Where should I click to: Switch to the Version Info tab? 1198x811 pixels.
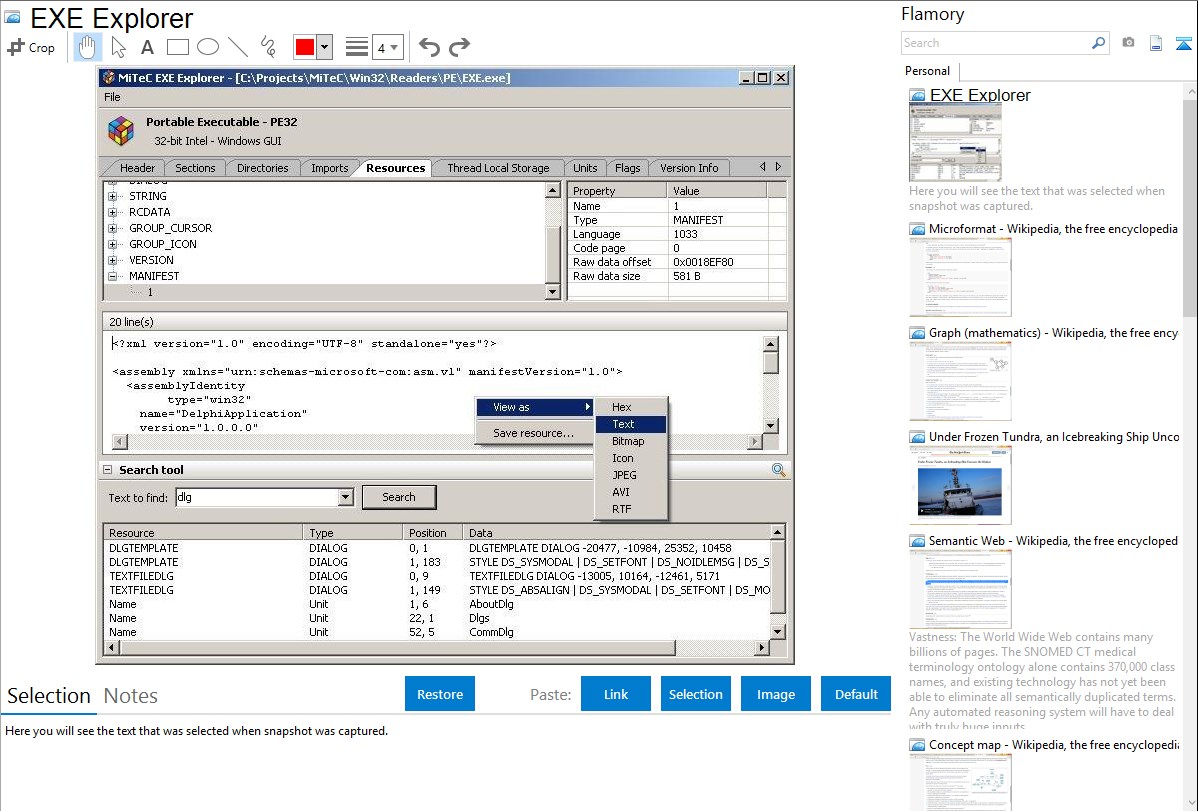[x=689, y=168]
